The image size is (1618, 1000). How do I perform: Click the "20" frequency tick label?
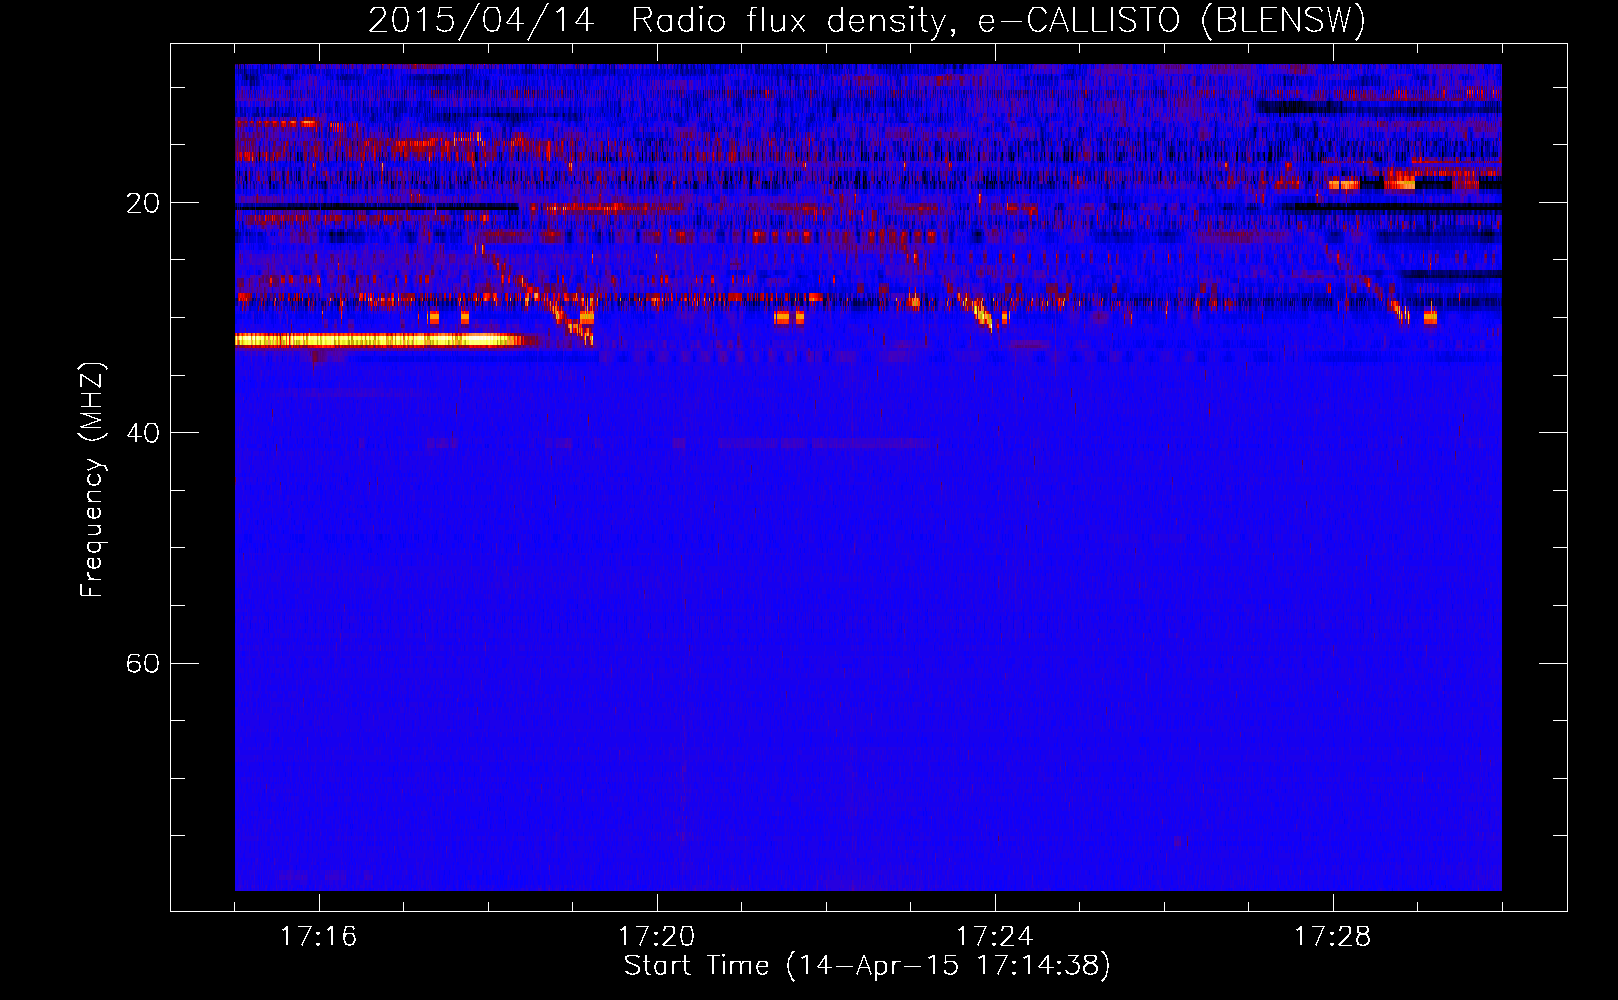click(142, 204)
